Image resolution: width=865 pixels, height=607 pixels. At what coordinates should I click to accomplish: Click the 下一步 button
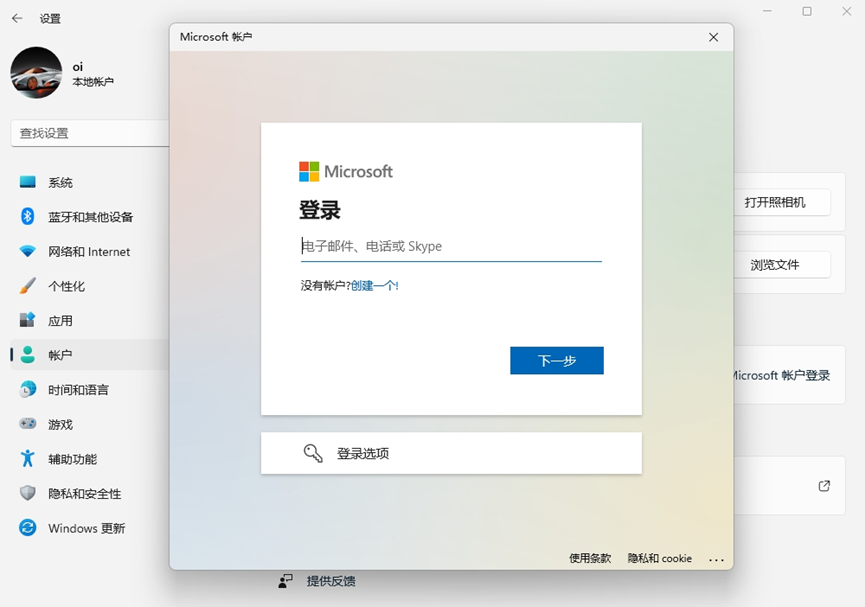[557, 360]
